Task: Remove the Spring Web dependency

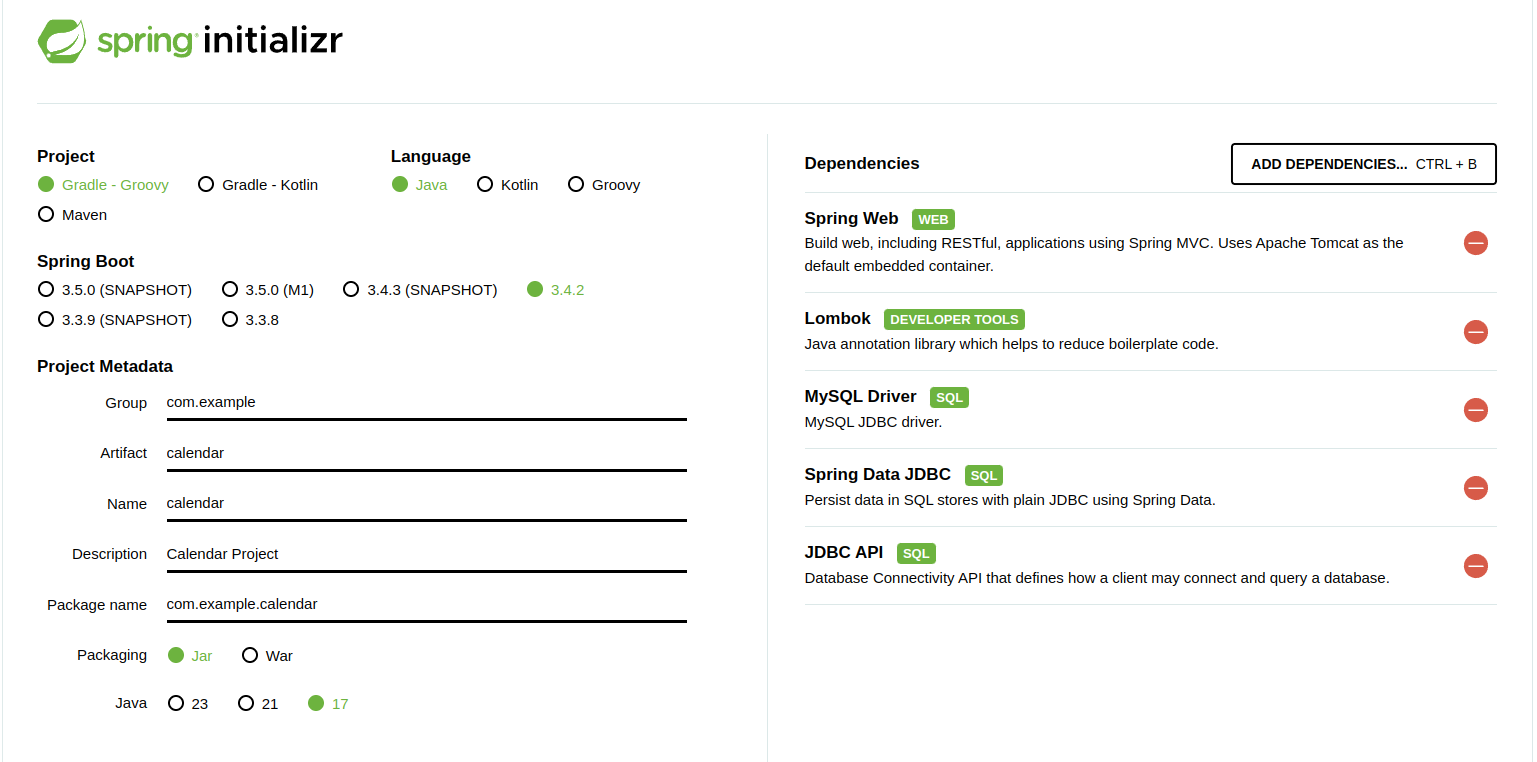Action: [1475, 243]
